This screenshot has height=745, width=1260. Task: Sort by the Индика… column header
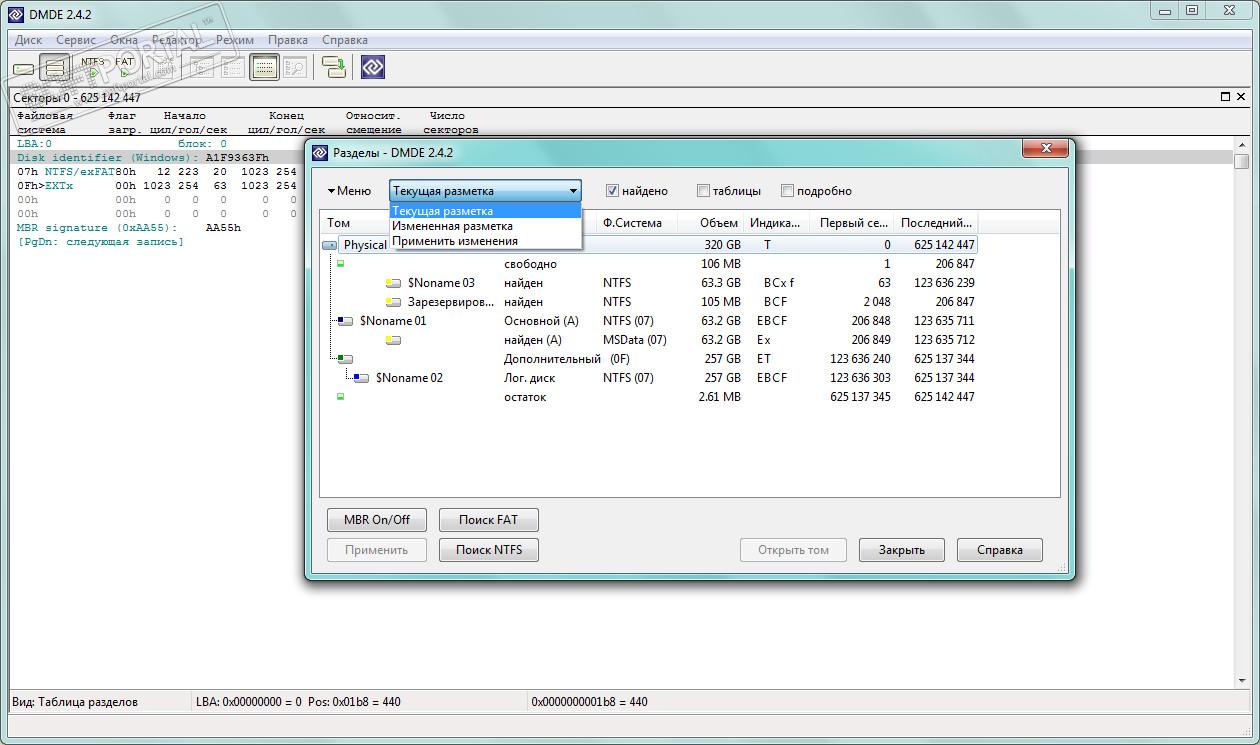776,223
